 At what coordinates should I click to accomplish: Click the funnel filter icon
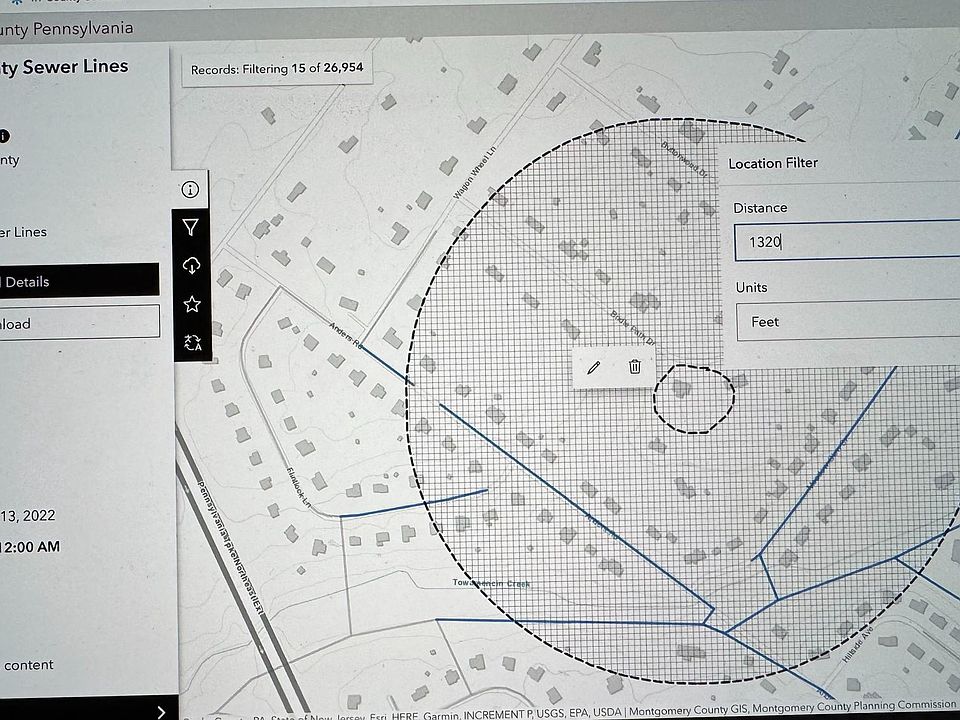191,228
